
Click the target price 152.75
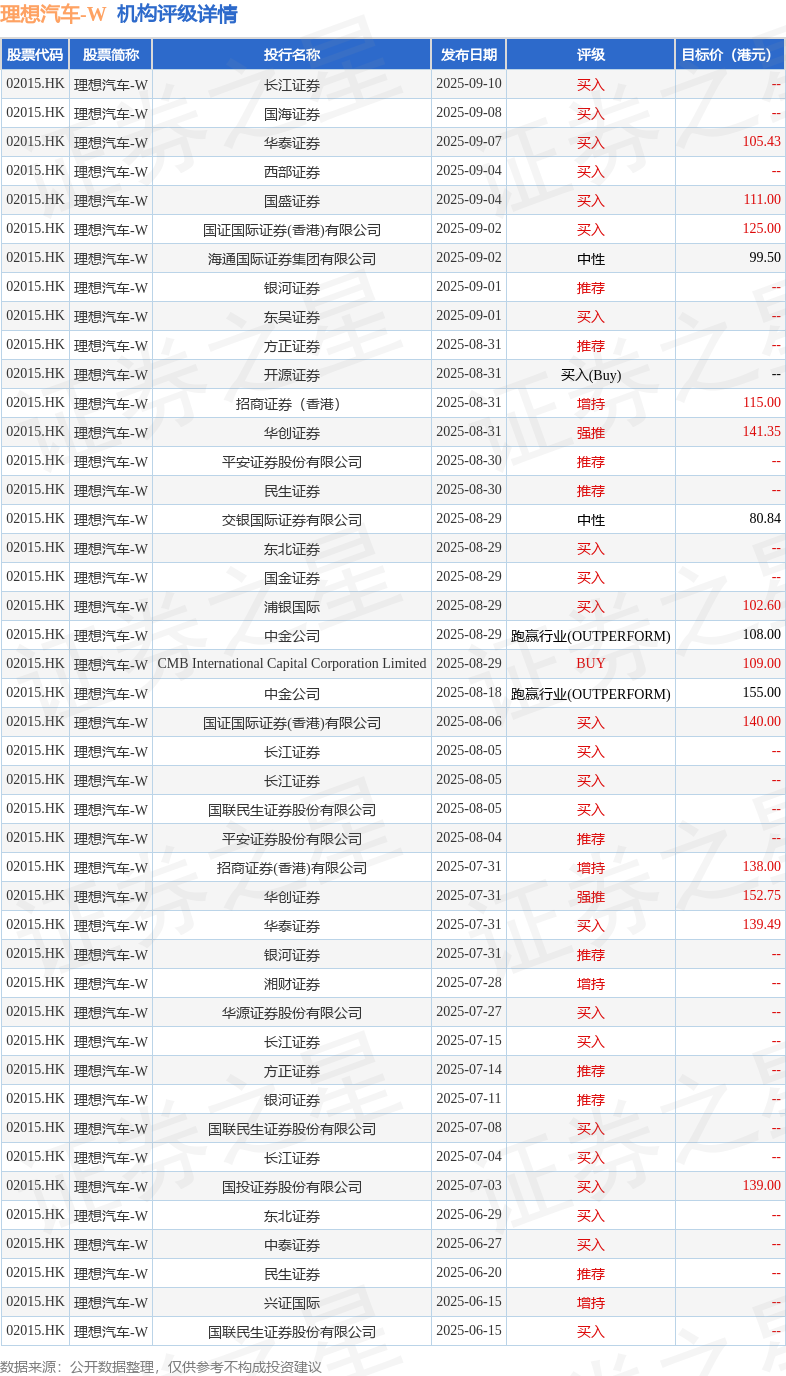[x=762, y=896]
